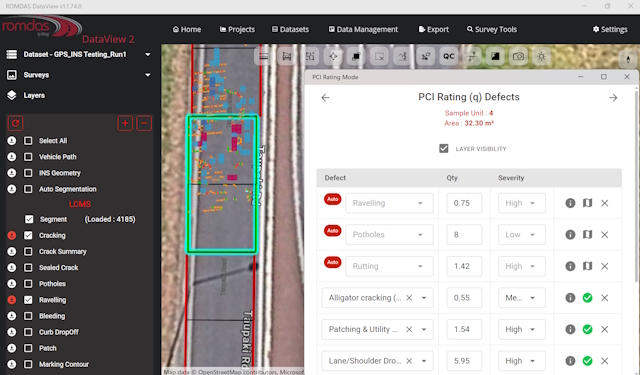Toggle the Layer Visibility checkbox
The height and width of the screenshot is (375, 640).
[444, 149]
